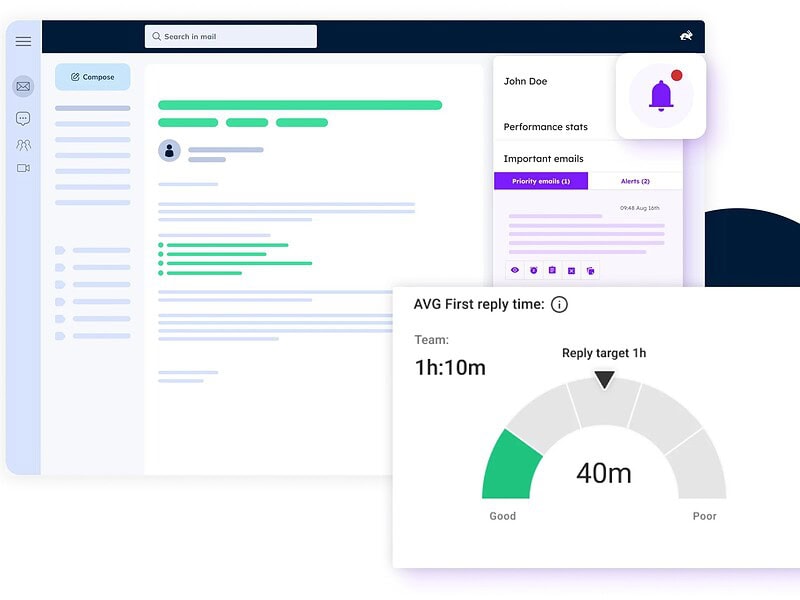Open the Chat speech bubble icon
Viewport: 800px width, 600px height.
pyautogui.click(x=23, y=119)
